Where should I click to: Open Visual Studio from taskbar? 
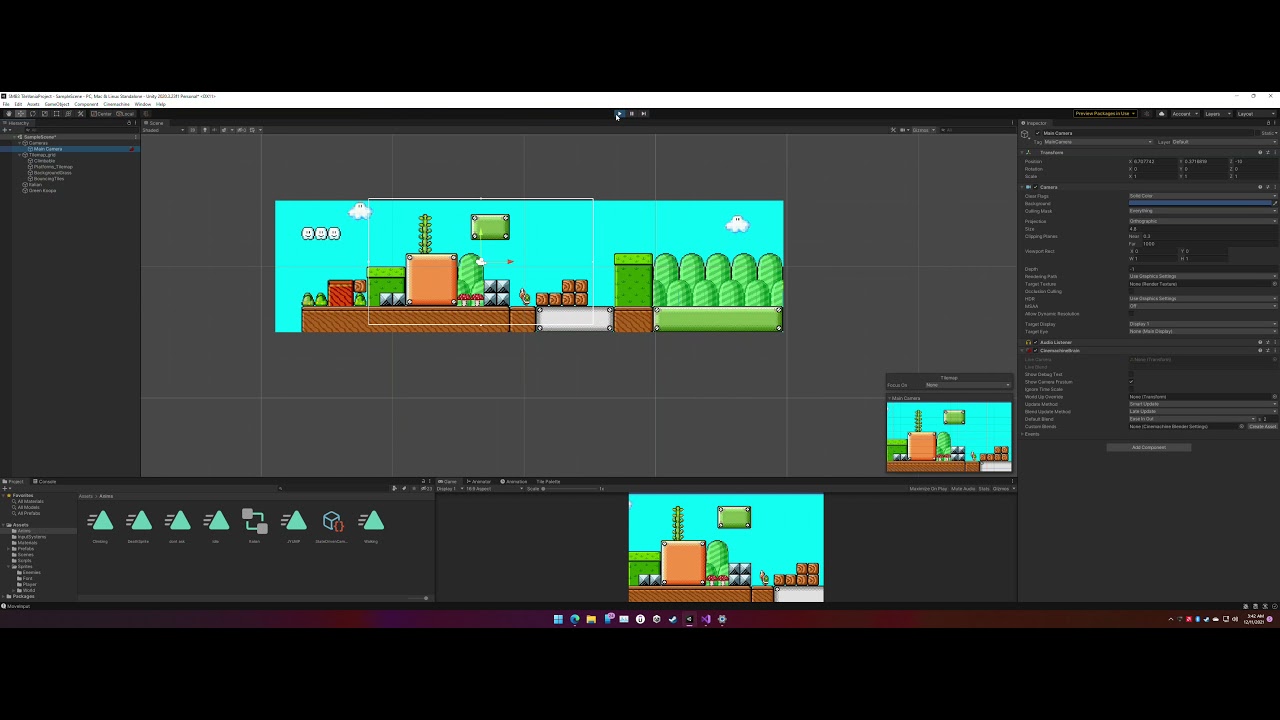[705, 619]
